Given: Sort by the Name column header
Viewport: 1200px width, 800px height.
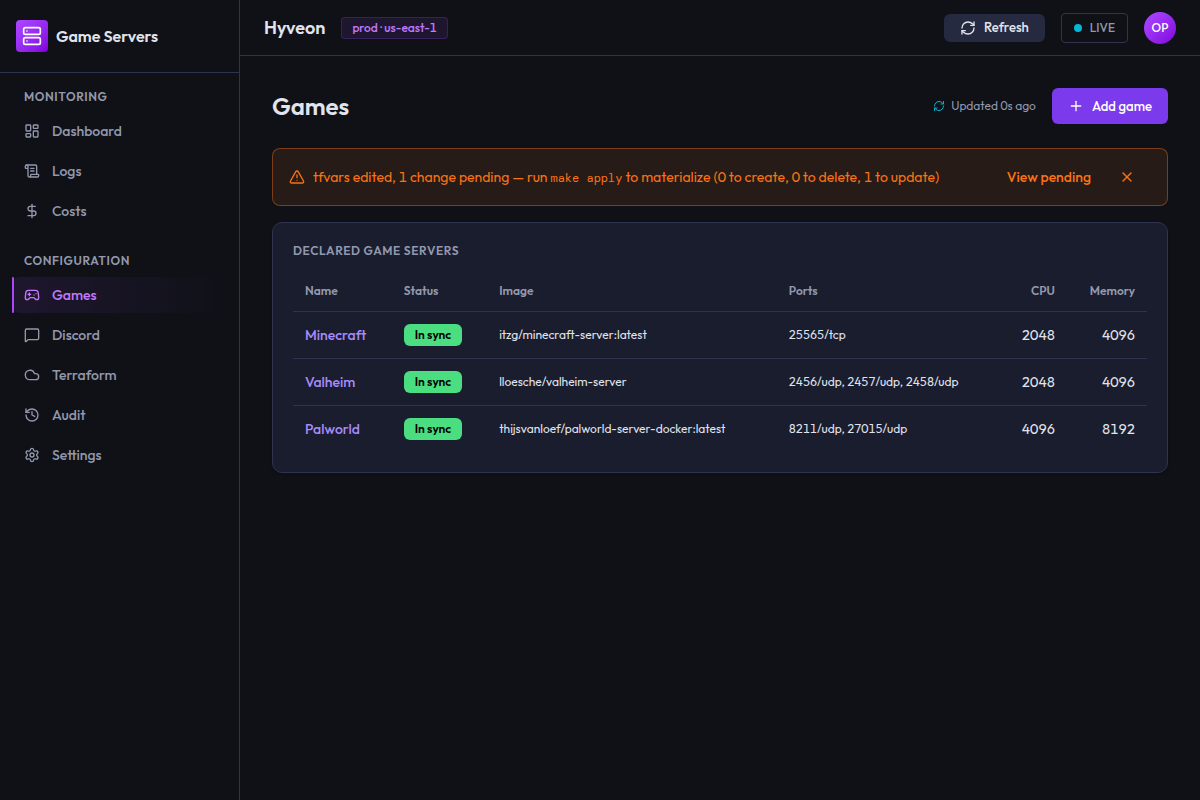Looking at the screenshot, I should tap(321, 291).
